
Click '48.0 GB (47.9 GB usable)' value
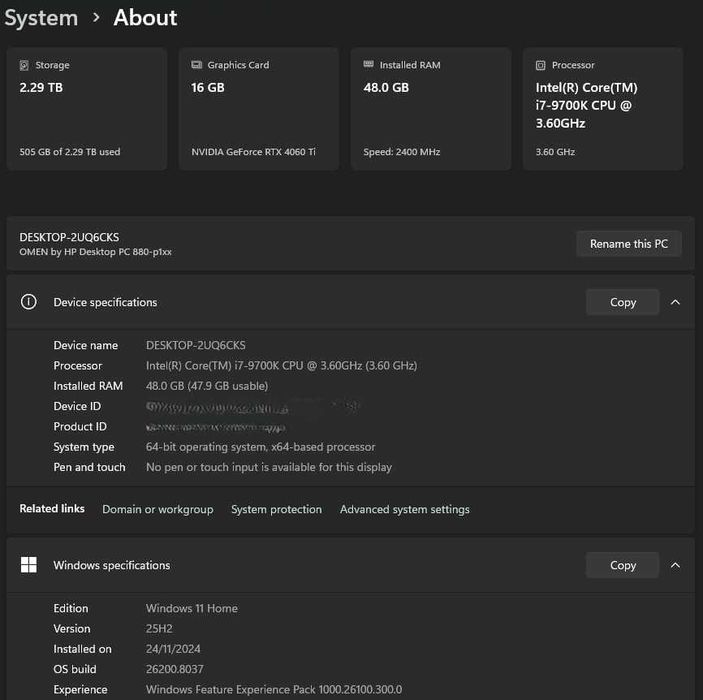point(207,386)
